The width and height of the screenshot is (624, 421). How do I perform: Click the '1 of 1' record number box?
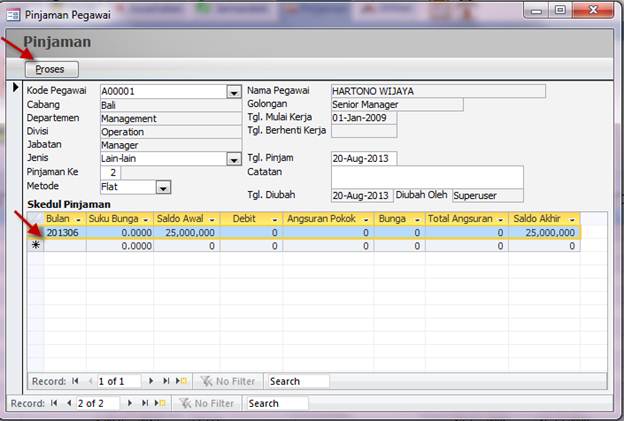tap(119, 381)
